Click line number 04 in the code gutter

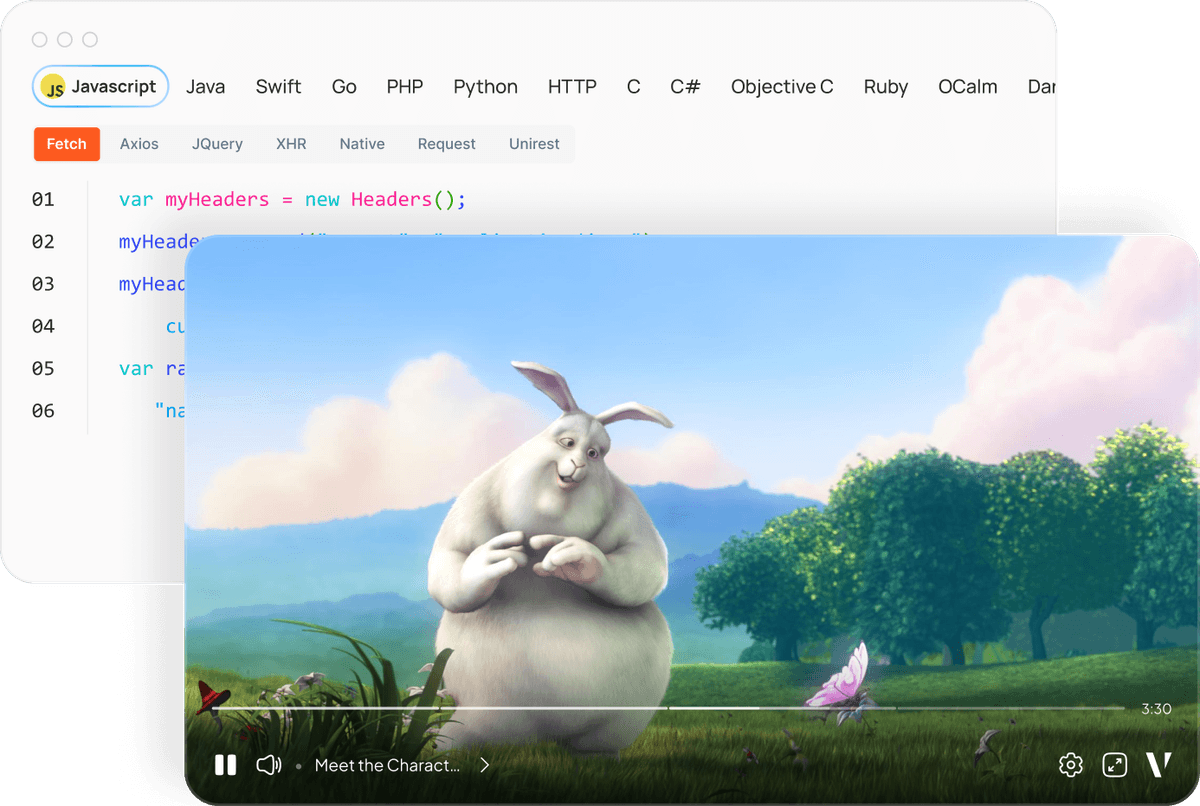43,326
